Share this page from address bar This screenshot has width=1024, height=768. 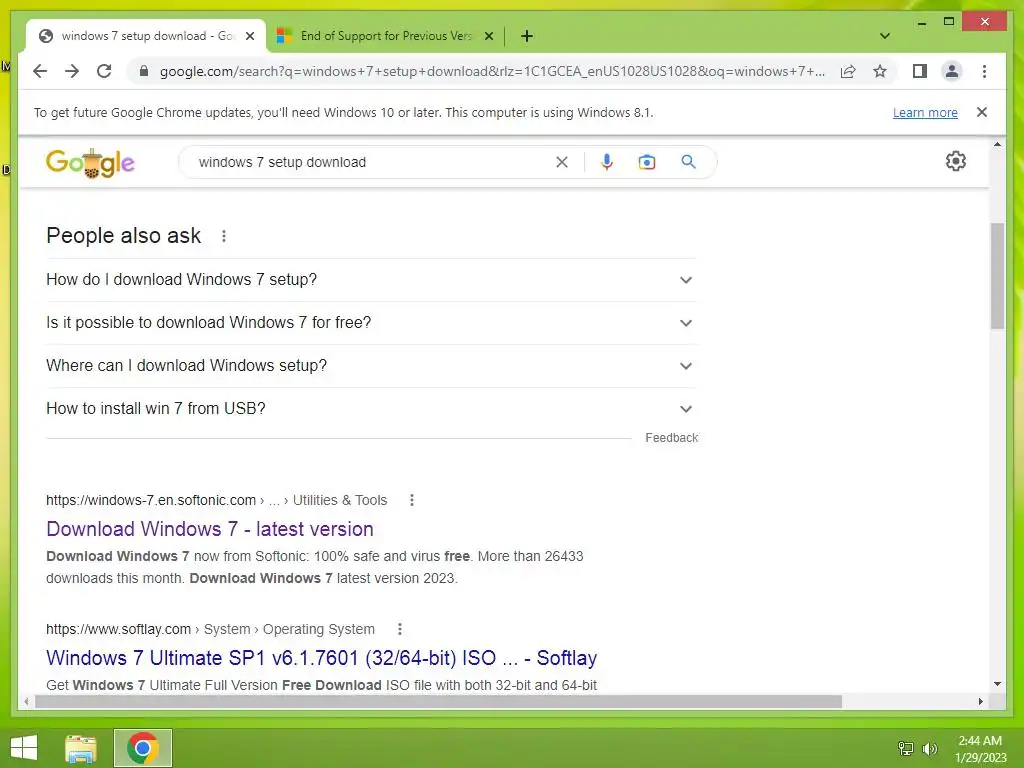click(x=848, y=71)
